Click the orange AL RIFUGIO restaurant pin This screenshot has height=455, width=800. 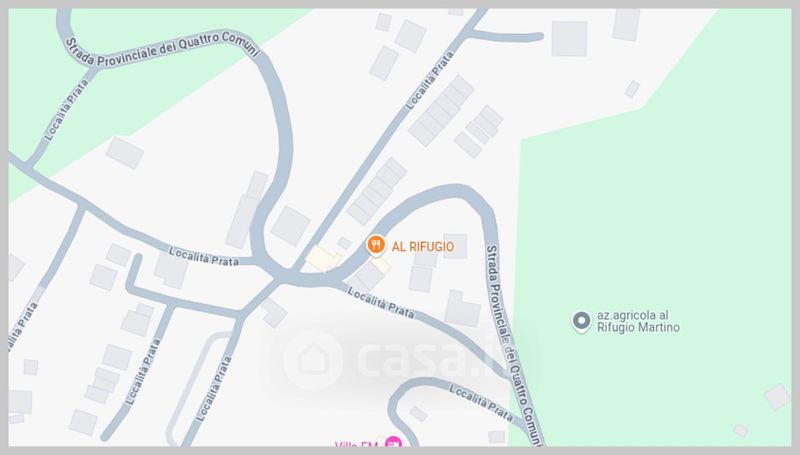pos(376,246)
